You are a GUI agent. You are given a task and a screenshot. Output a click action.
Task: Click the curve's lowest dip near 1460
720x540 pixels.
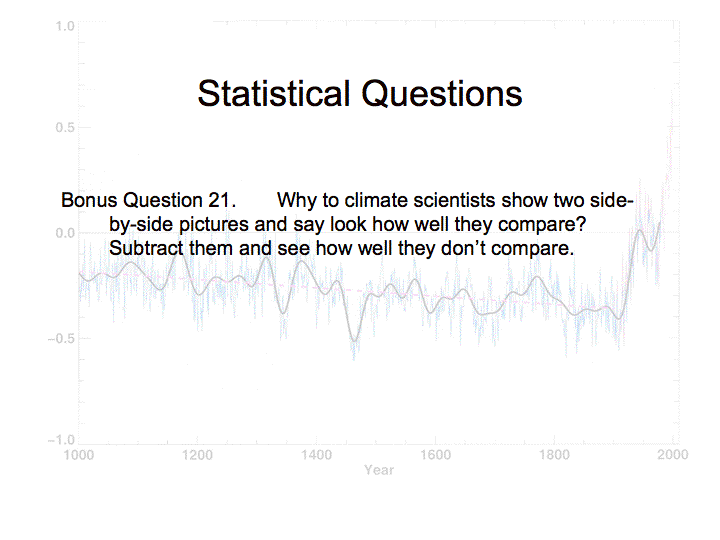[355, 345]
